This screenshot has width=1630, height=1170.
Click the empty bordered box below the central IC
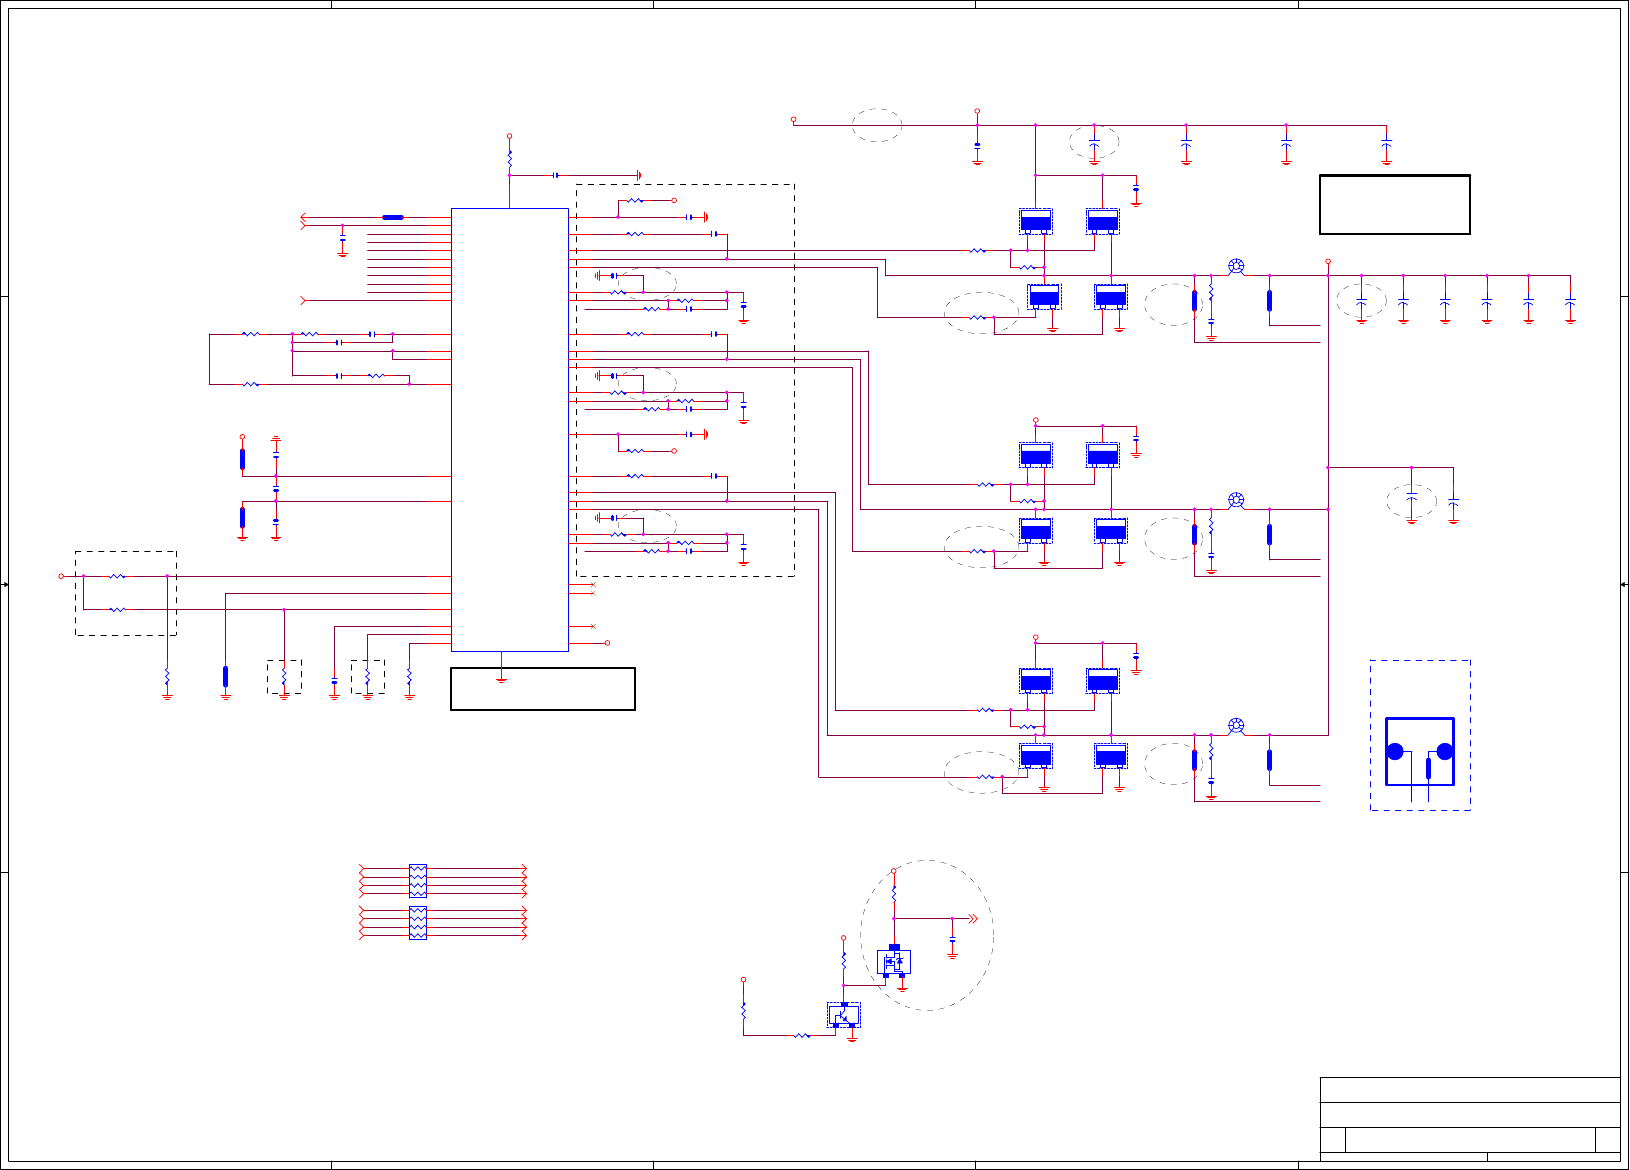(543, 689)
